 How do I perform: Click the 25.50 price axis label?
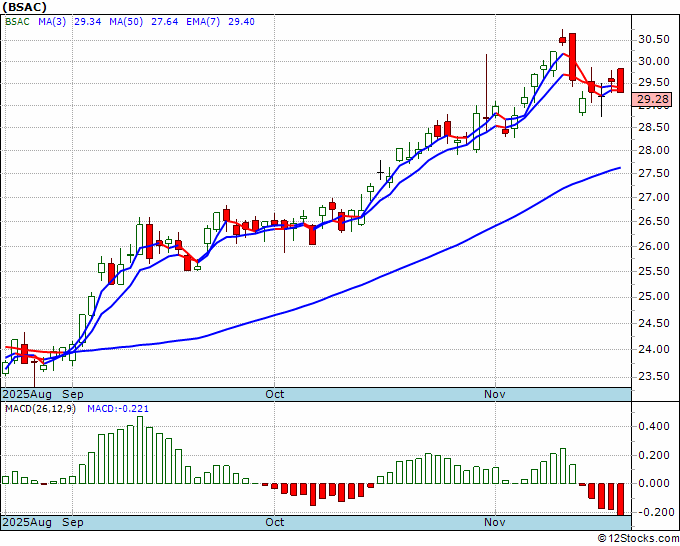click(654, 271)
